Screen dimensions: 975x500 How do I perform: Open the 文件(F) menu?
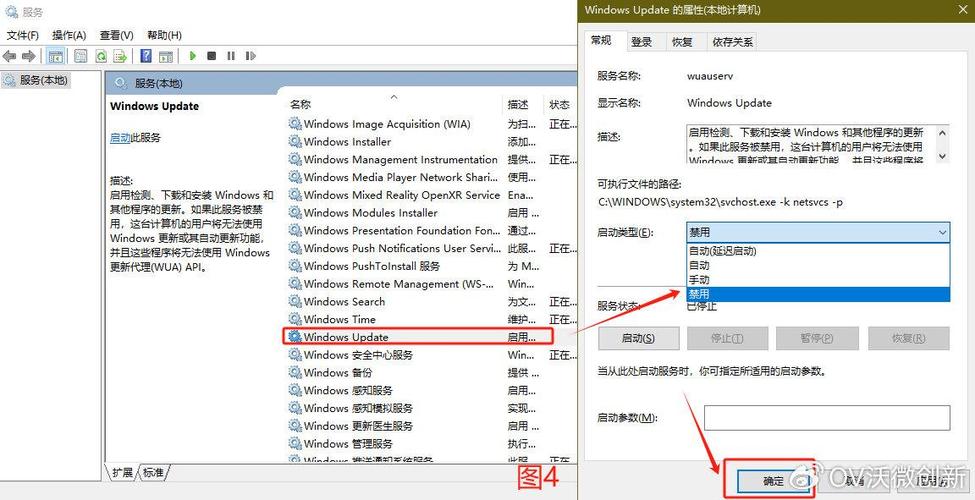22,35
